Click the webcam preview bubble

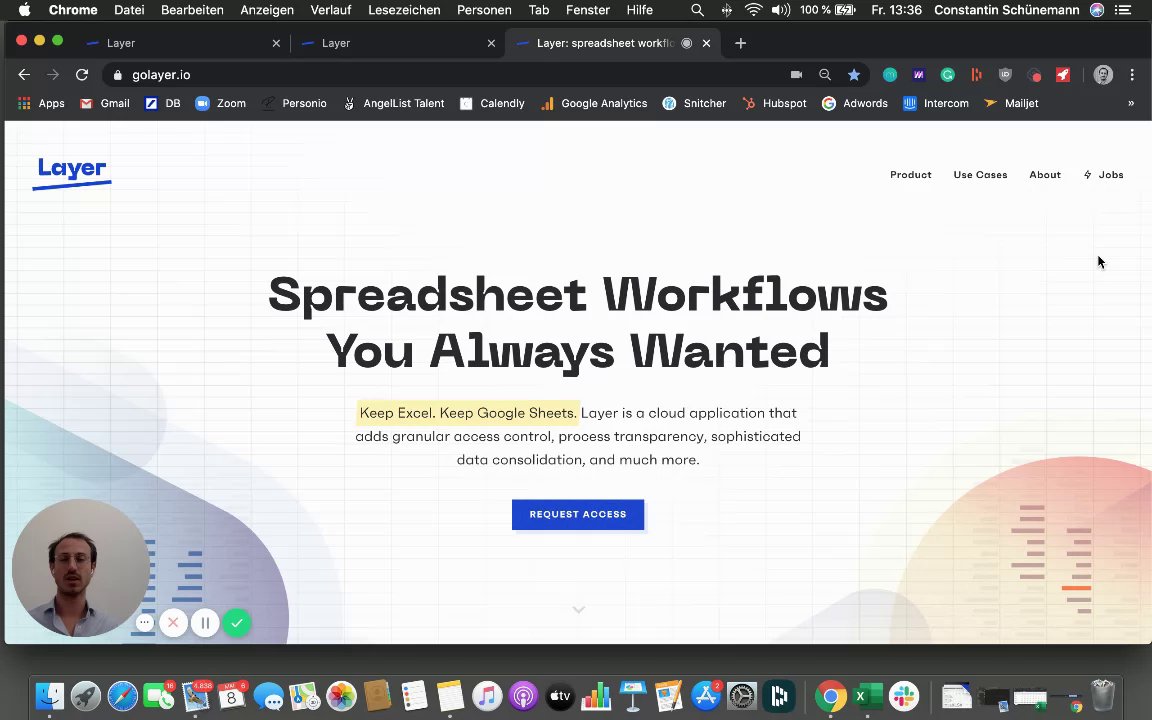pos(81,568)
